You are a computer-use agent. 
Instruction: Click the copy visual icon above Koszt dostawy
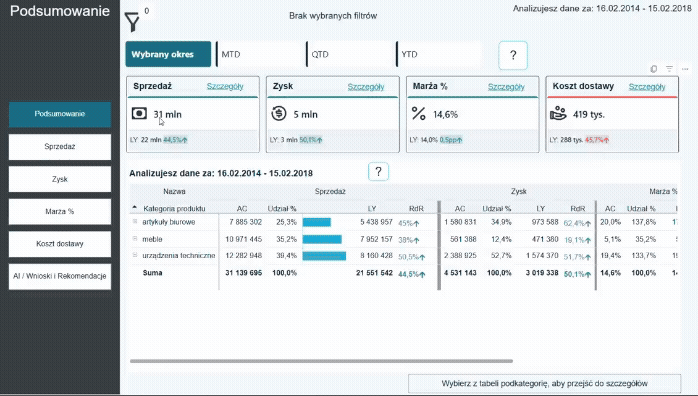[653, 69]
